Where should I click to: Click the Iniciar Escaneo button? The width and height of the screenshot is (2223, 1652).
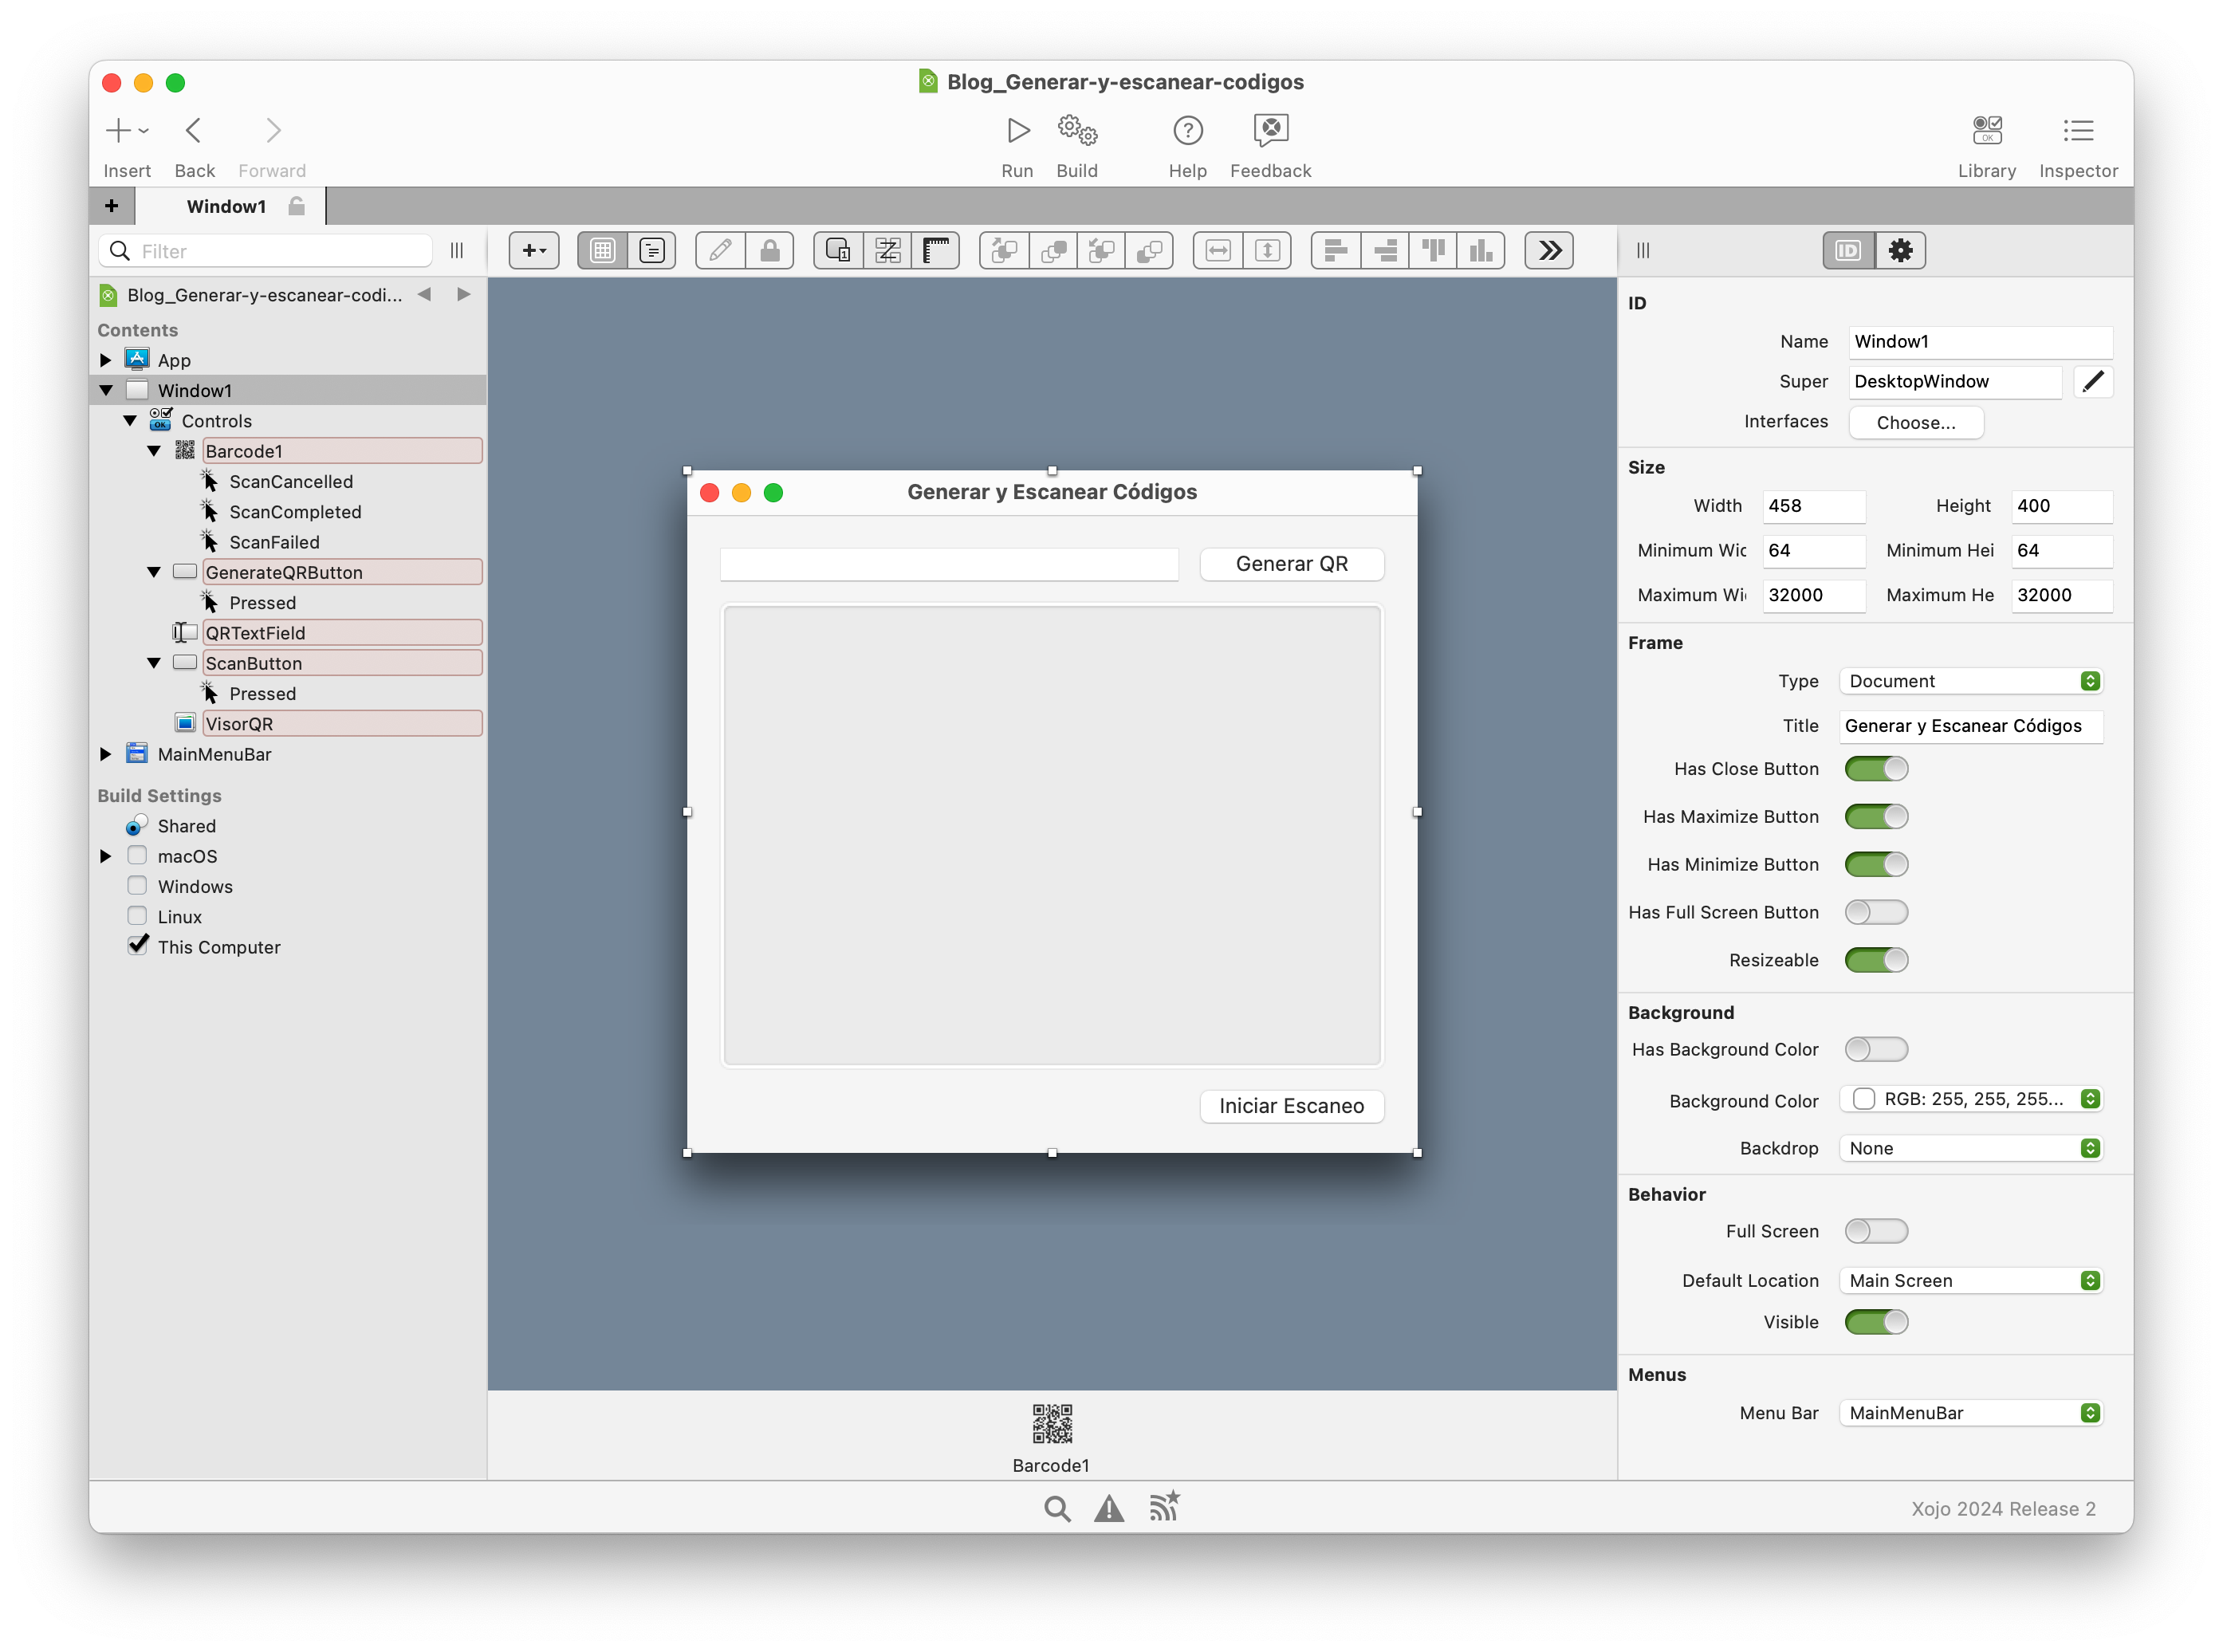(1292, 1106)
